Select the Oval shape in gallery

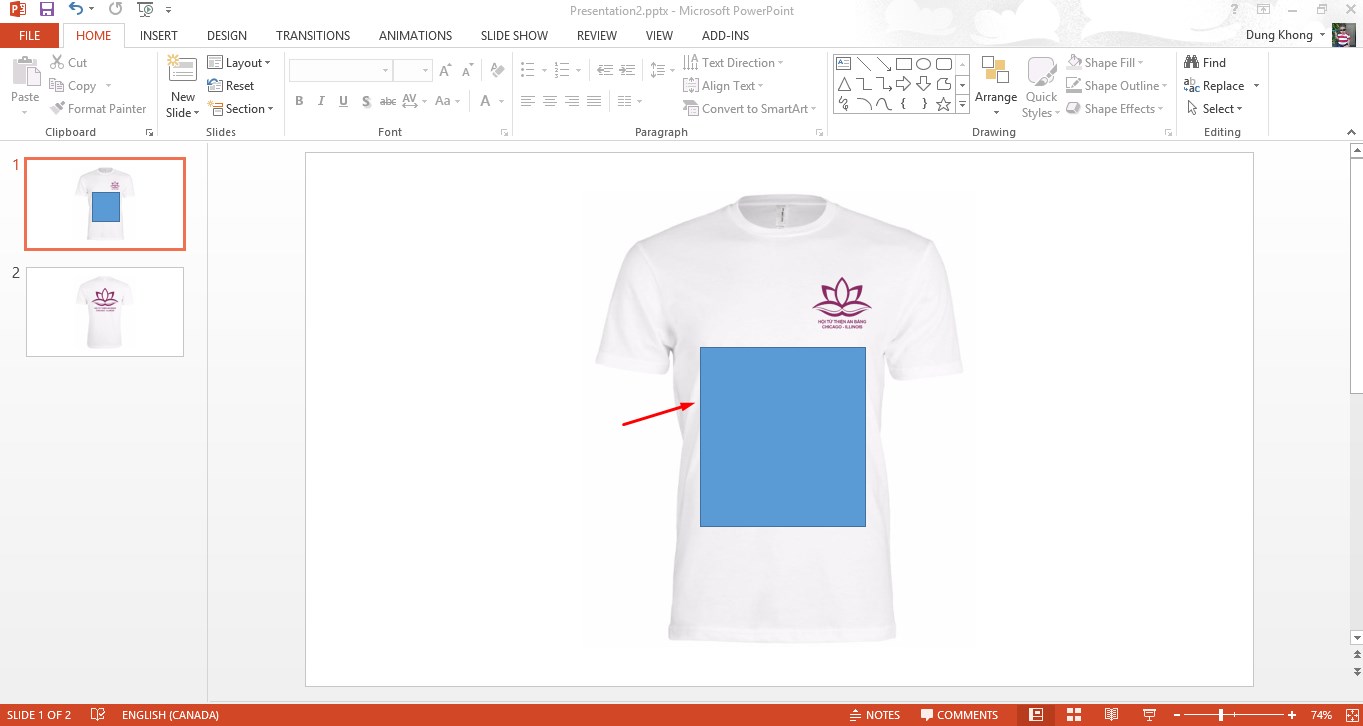pos(923,63)
